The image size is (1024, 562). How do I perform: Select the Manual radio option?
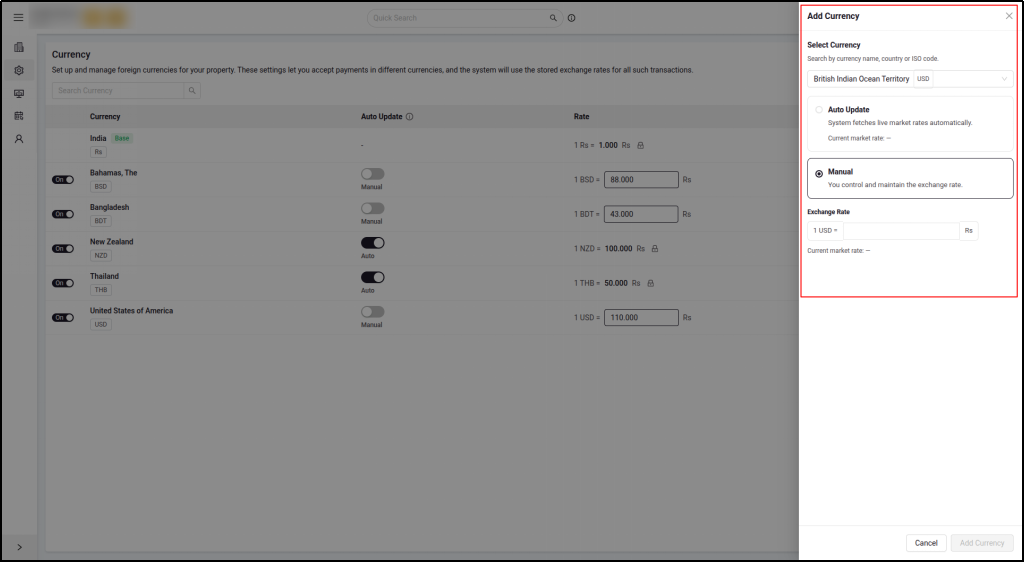pos(819,174)
